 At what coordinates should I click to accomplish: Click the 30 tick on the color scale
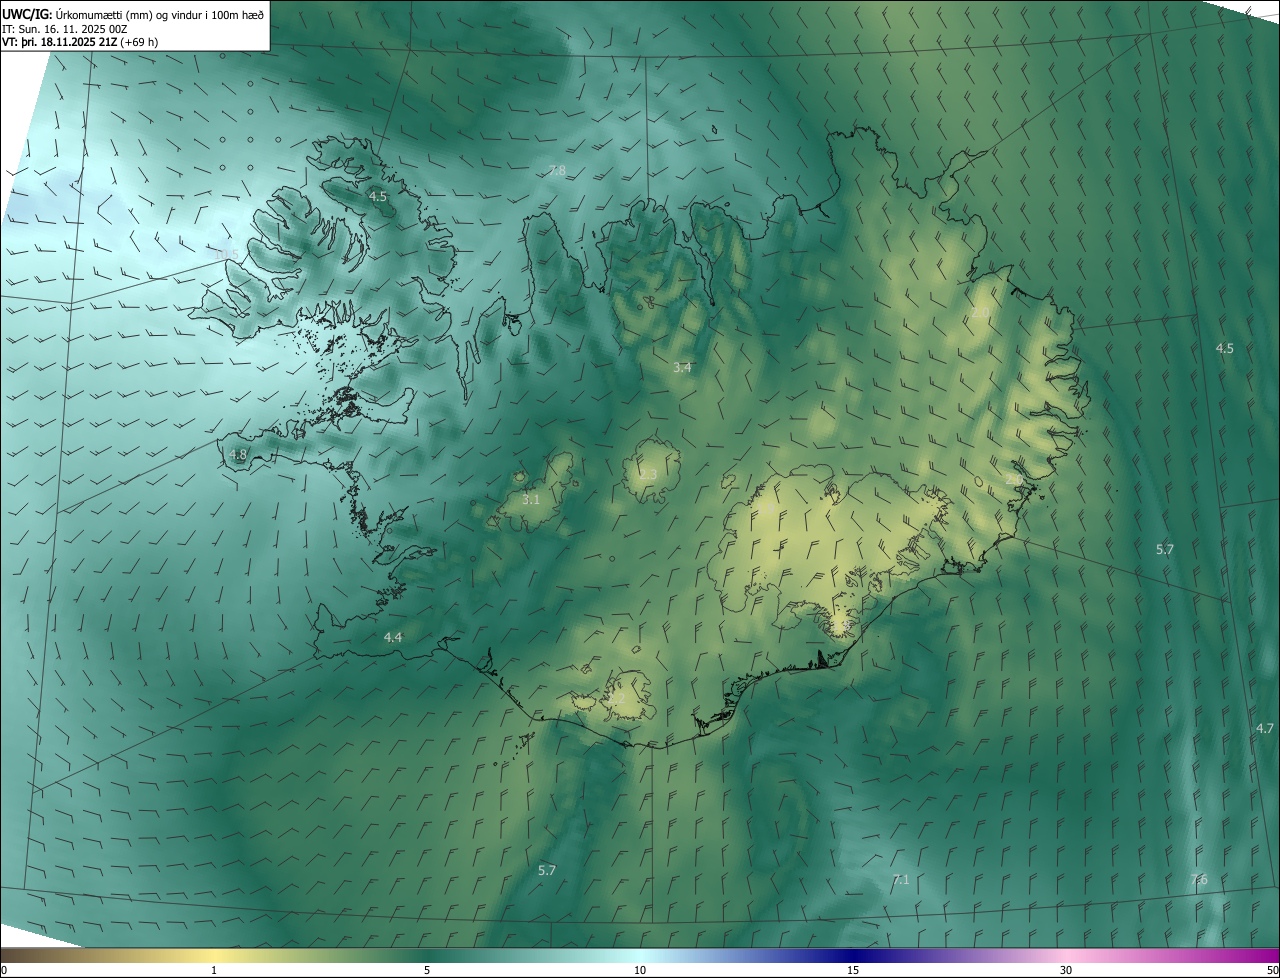1066,970
